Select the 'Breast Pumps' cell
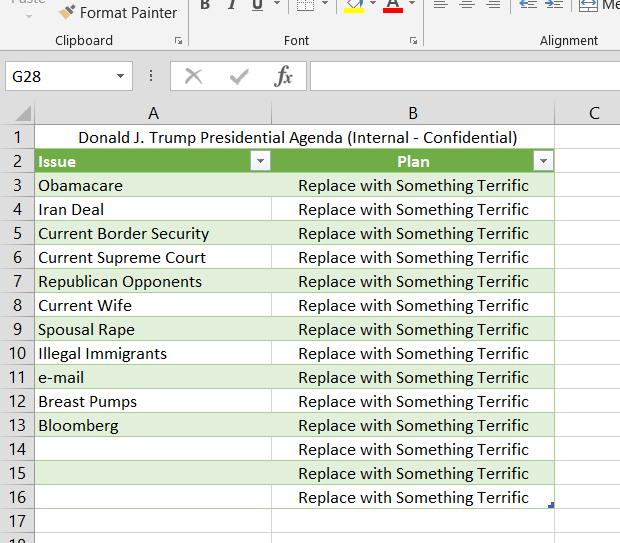 [153, 401]
